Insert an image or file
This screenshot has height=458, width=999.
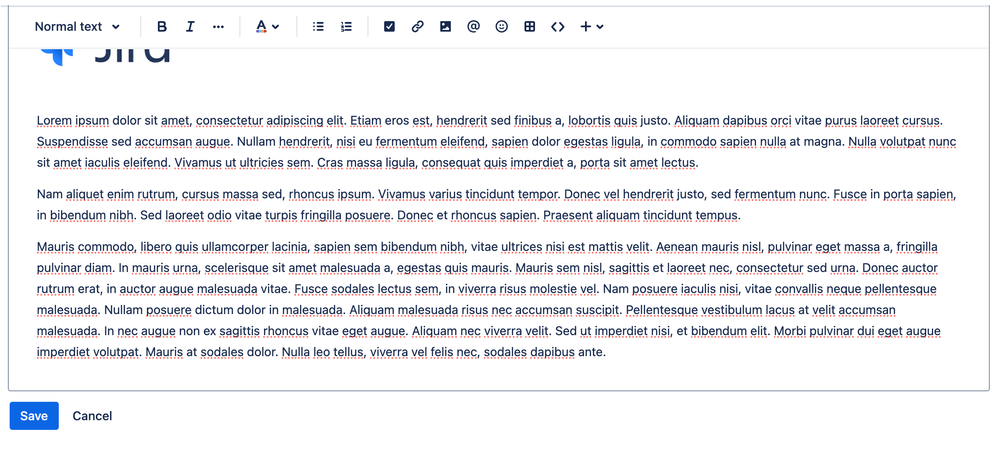[445, 27]
